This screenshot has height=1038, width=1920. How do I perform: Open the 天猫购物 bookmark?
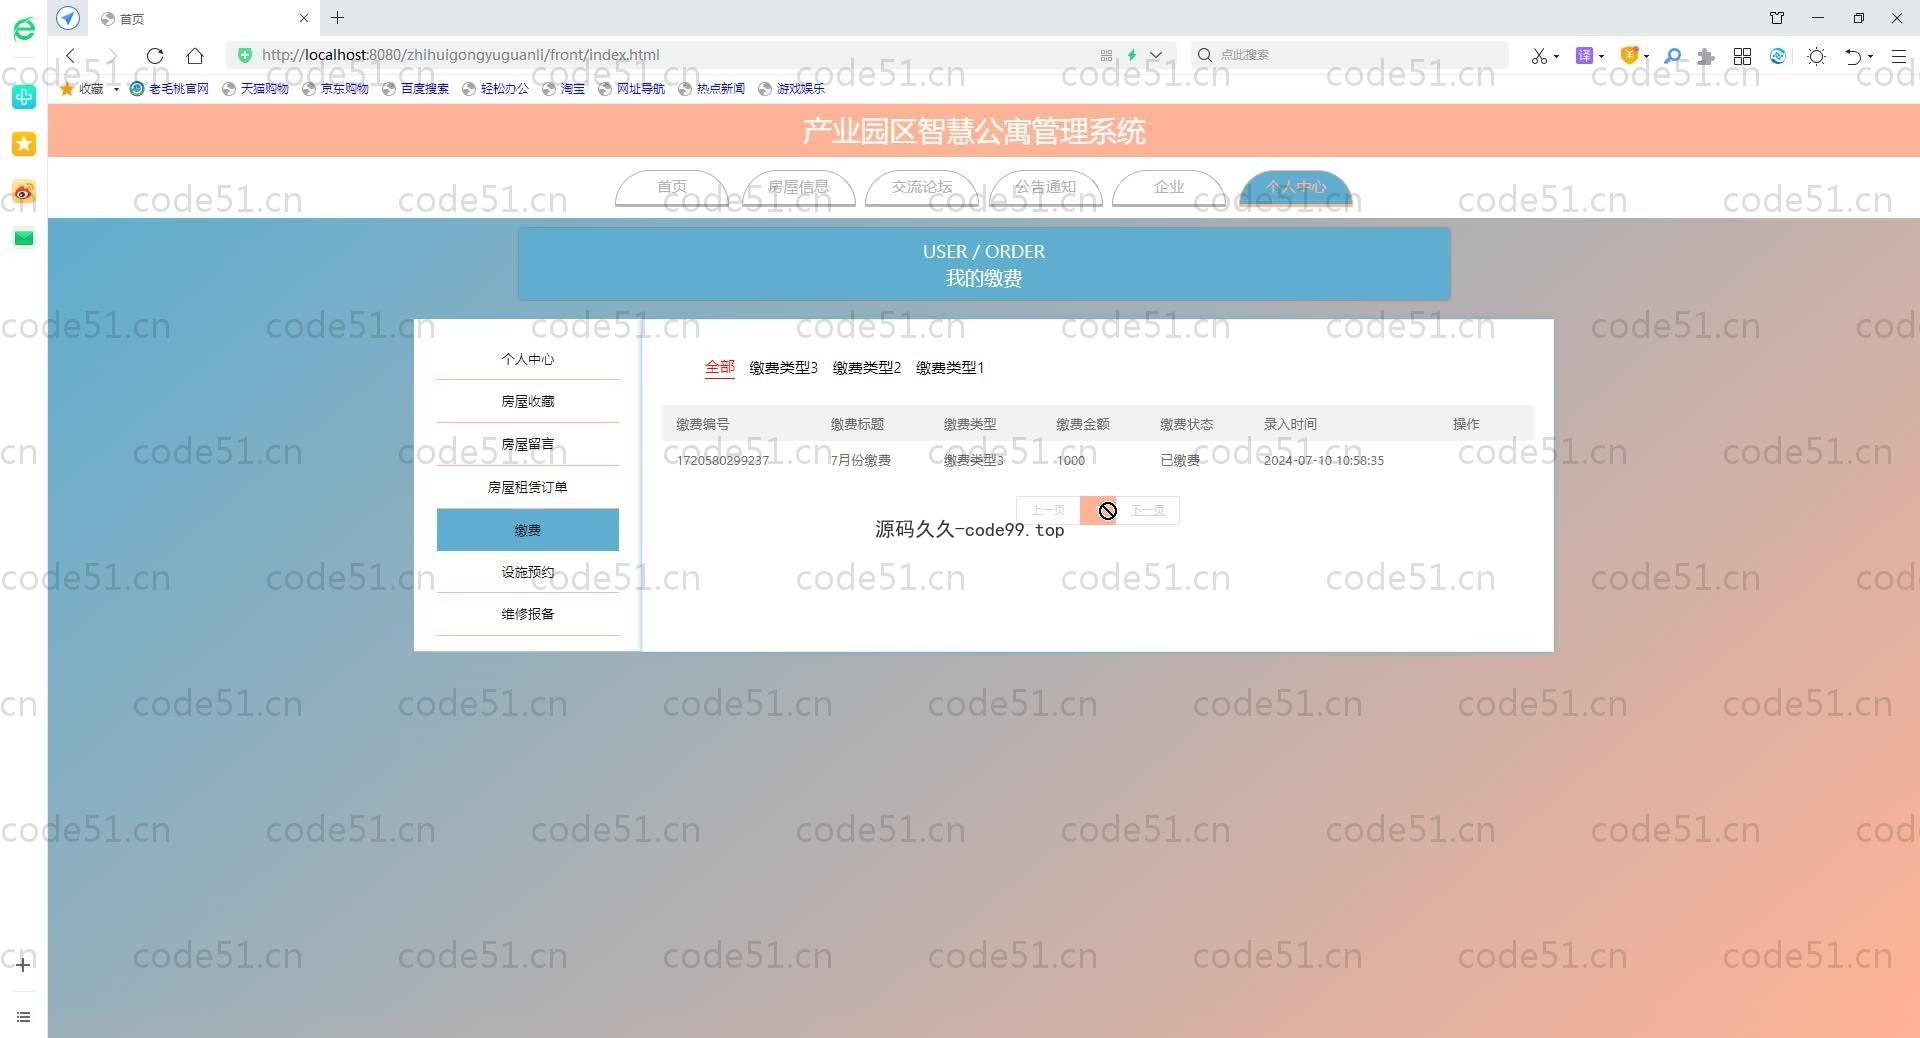pos(255,88)
